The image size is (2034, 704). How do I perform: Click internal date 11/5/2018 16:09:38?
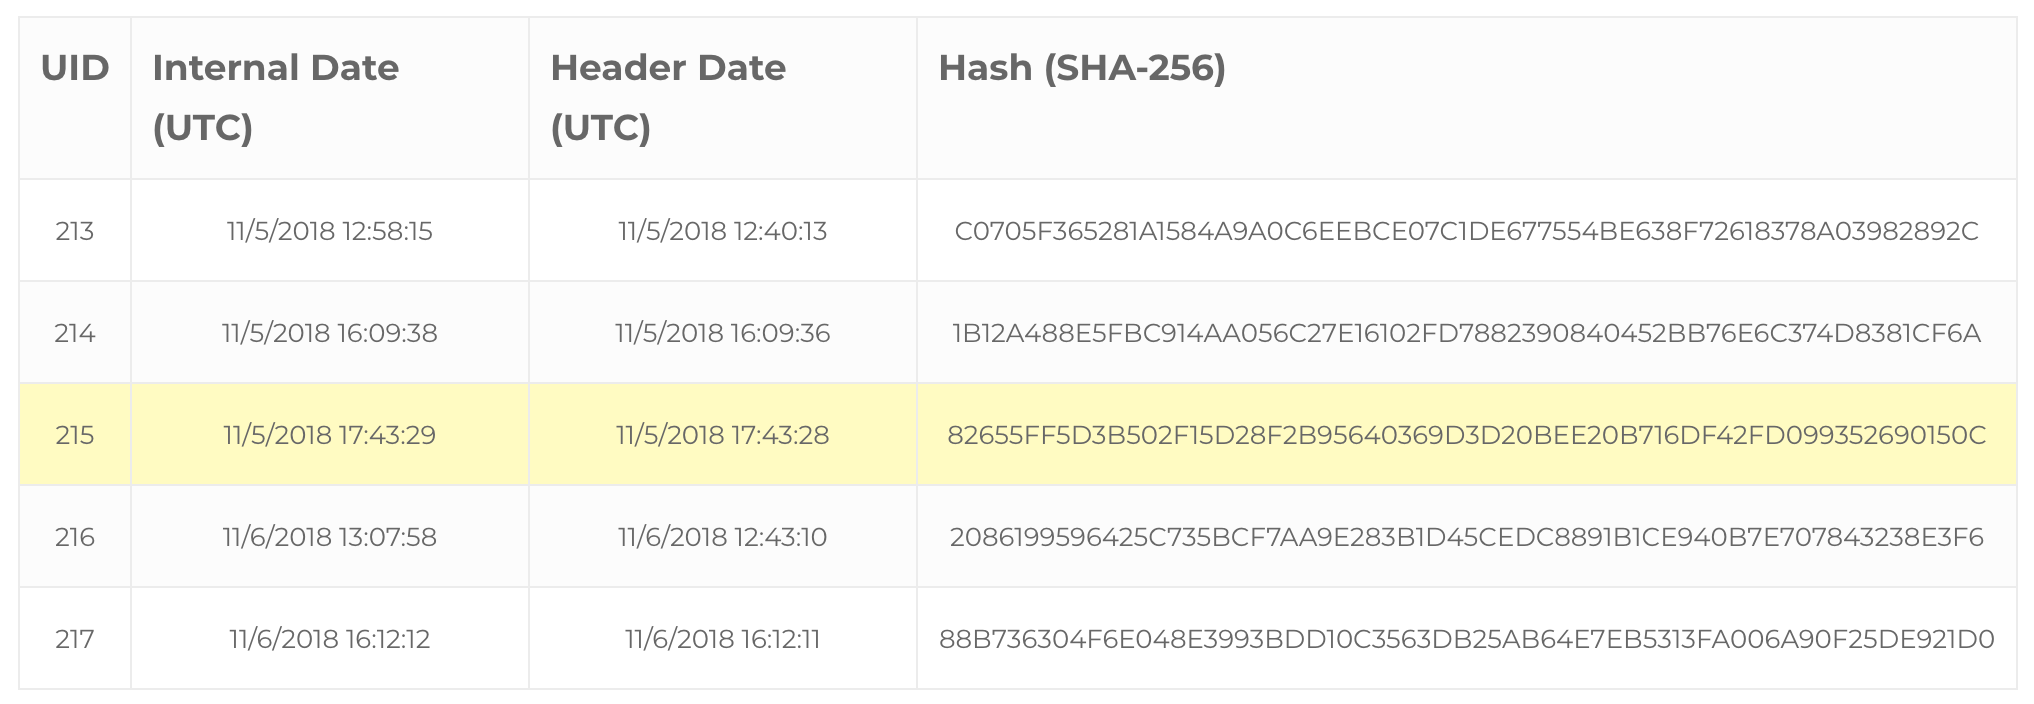pos(330,333)
